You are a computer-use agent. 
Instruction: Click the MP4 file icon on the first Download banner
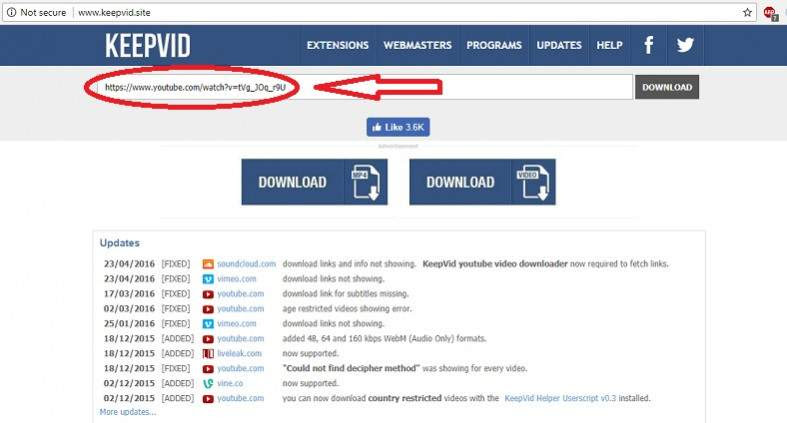[x=365, y=182]
